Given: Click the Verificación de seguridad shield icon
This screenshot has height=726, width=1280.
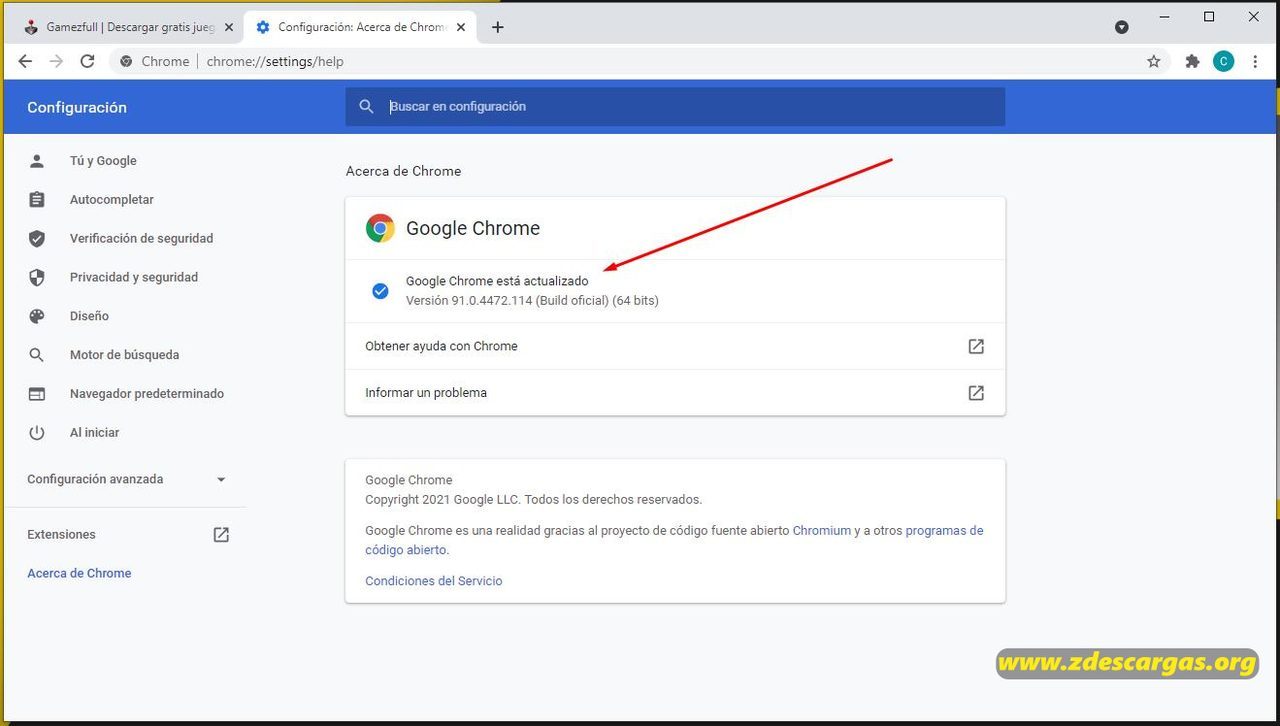Looking at the screenshot, I should 37,238.
